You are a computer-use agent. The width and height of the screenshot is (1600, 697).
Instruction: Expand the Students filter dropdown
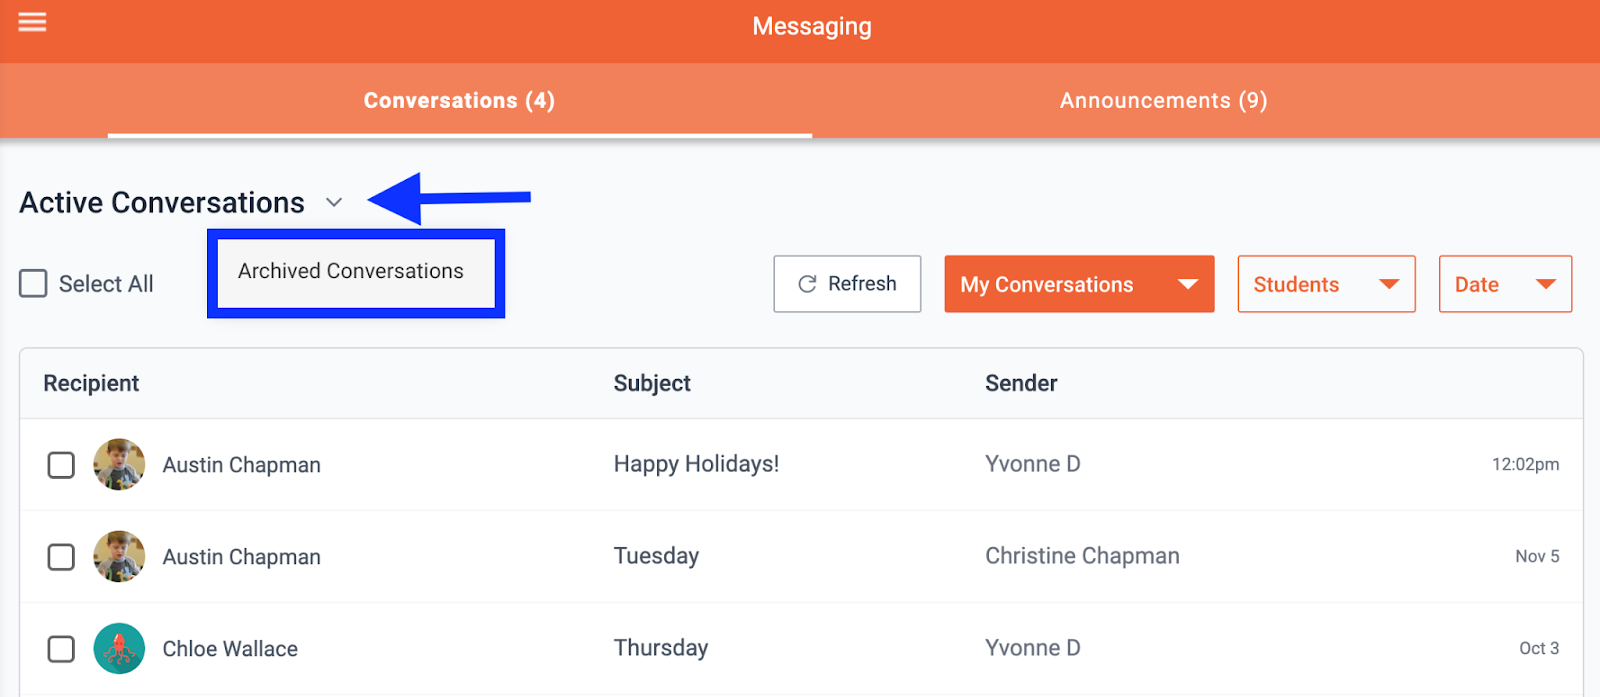(1325, 284)
